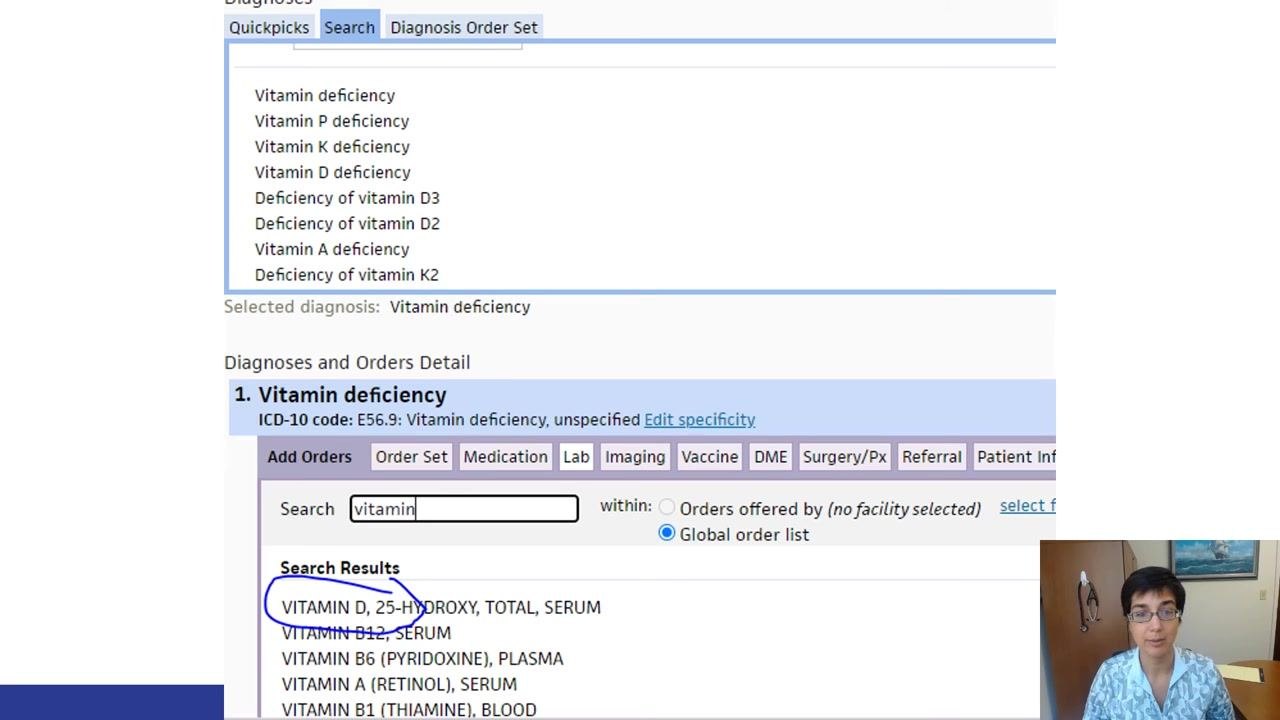Open the Surgery/Px orders tab
1280x720 pixels.
pos(844,457)
